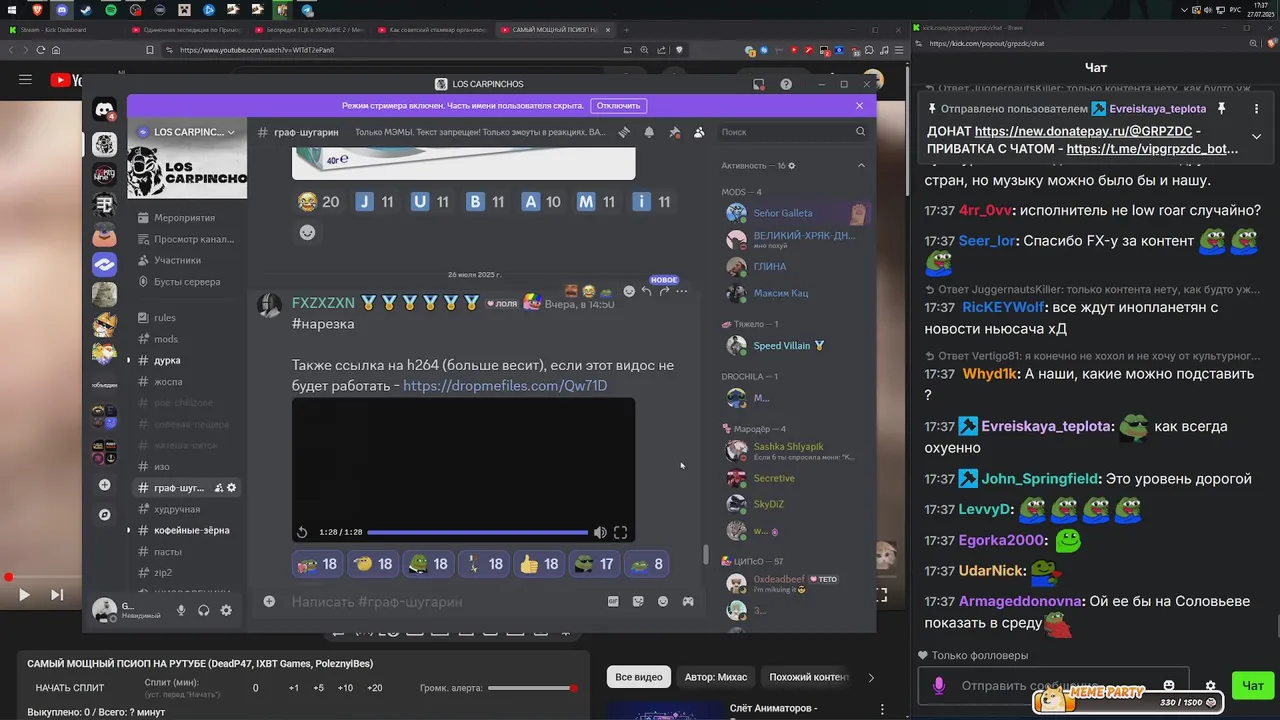Open Discover servers compass icon
Screen dimensions: 1280x720
[x=105, y=515]
